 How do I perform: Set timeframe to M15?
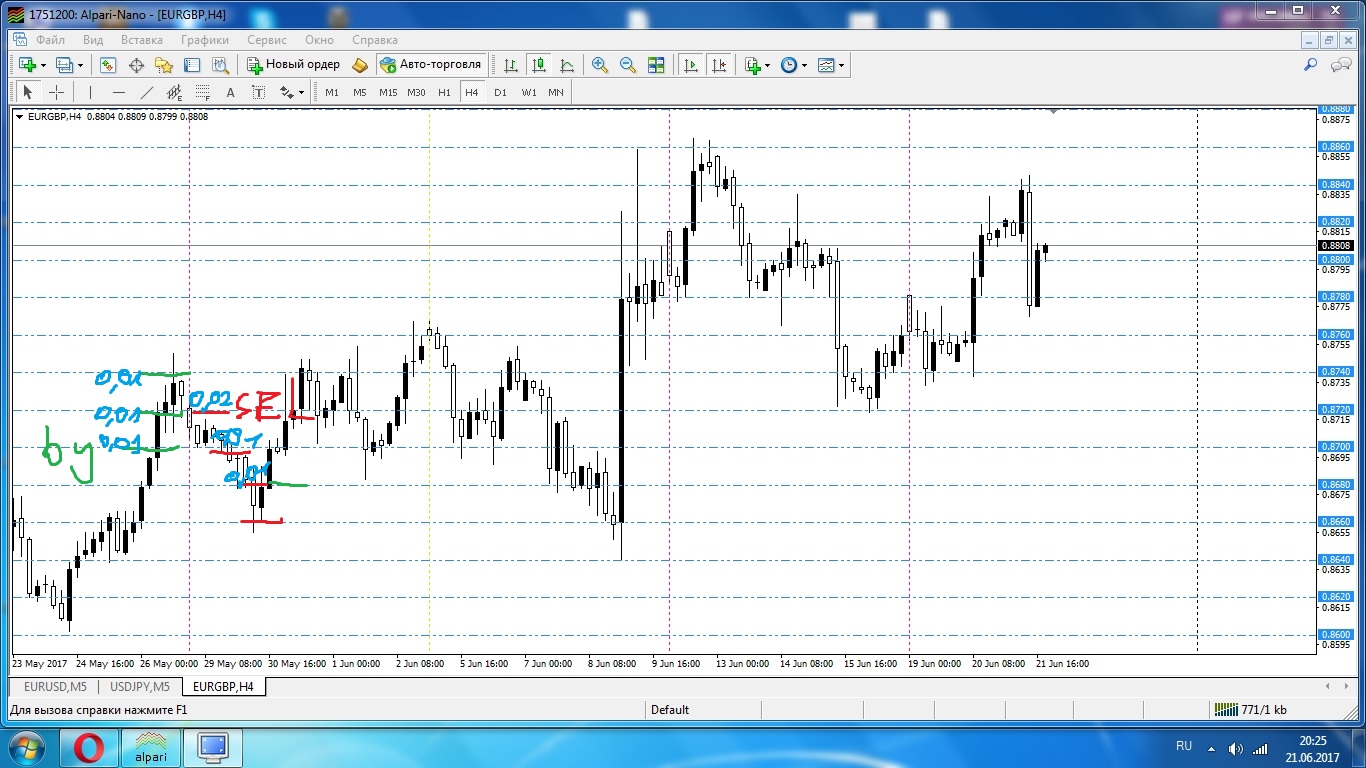388,92
